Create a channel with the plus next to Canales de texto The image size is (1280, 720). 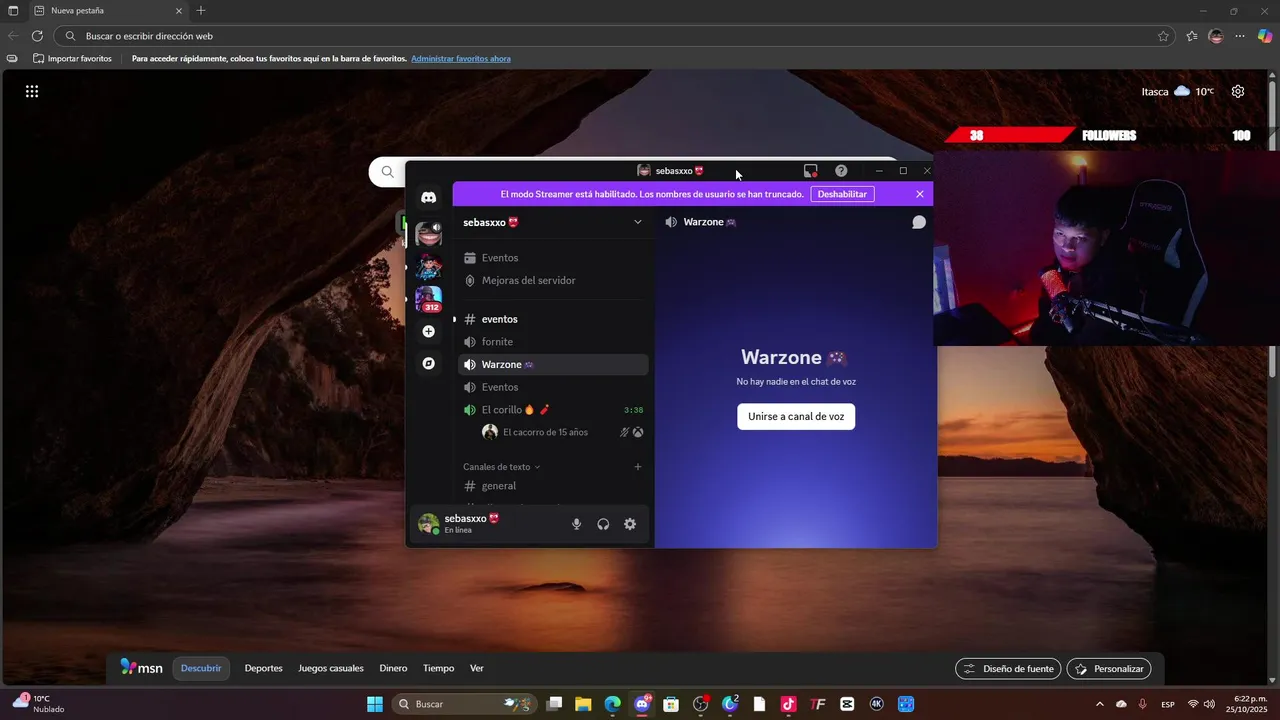pyautogui.click(x=638, y=467)
